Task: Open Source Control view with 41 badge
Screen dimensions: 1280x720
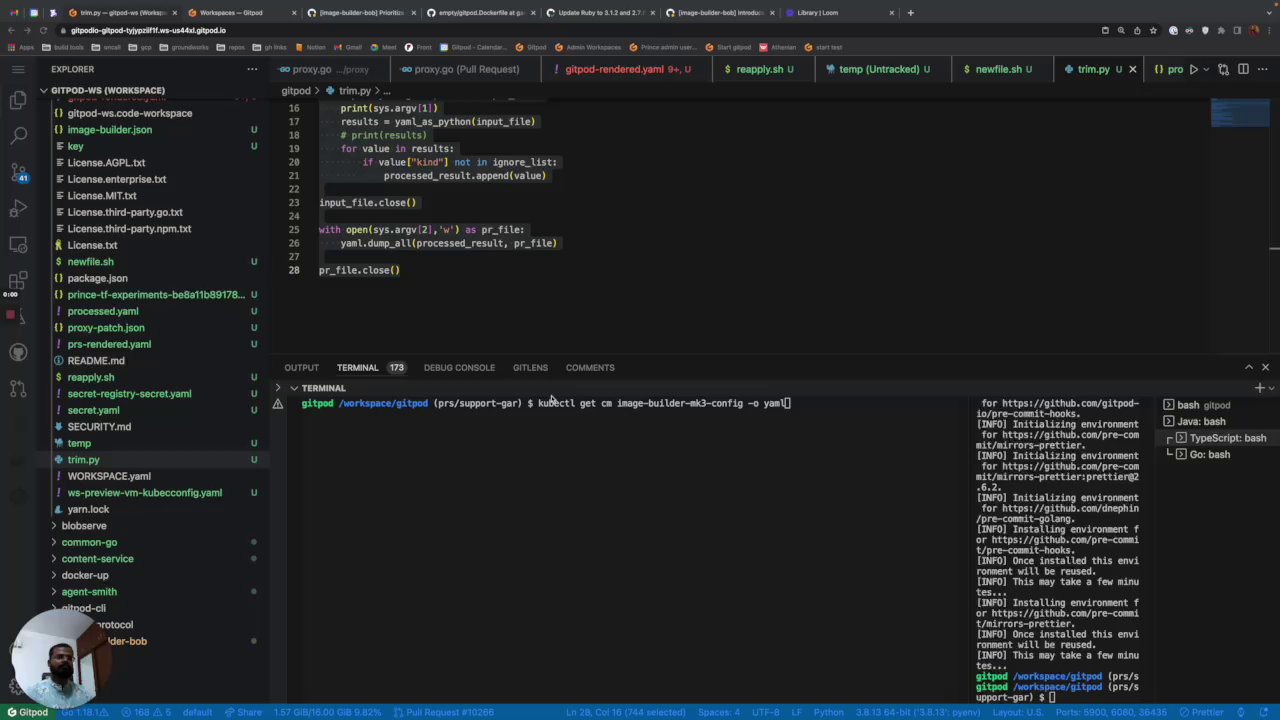Action: click(x=18, y=172)
